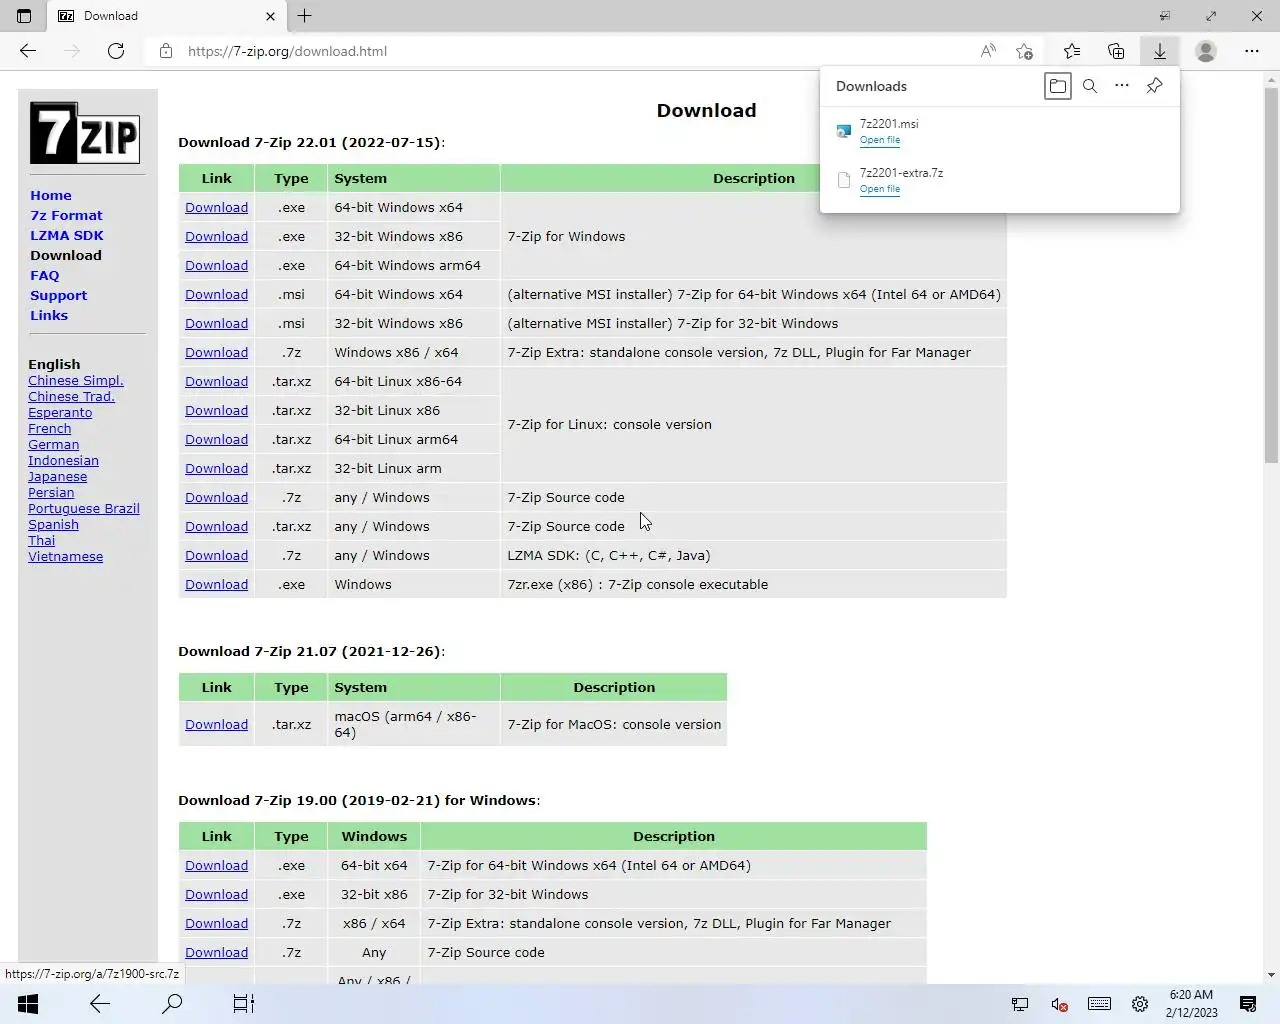
Task: Switch language to German
Action: tap(54, 444)
